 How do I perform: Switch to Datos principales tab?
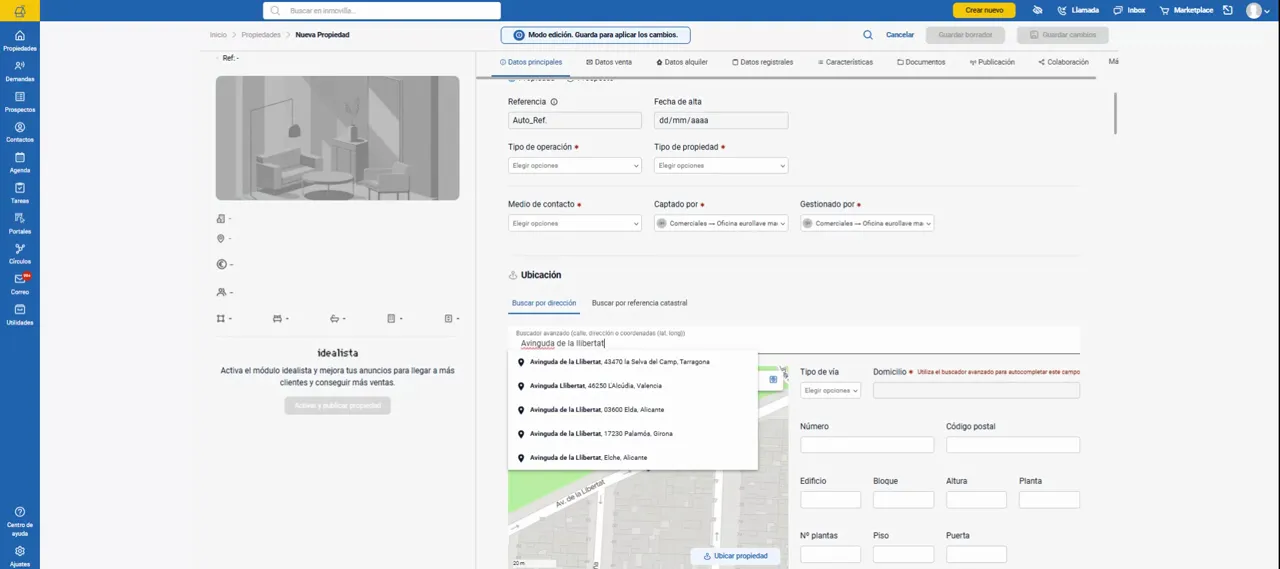pyautogui.click(x=531, y=62)
